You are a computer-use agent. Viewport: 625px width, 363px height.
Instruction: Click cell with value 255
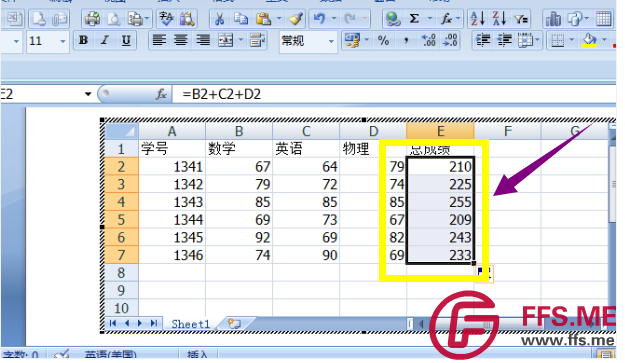(x=440, y=202)
